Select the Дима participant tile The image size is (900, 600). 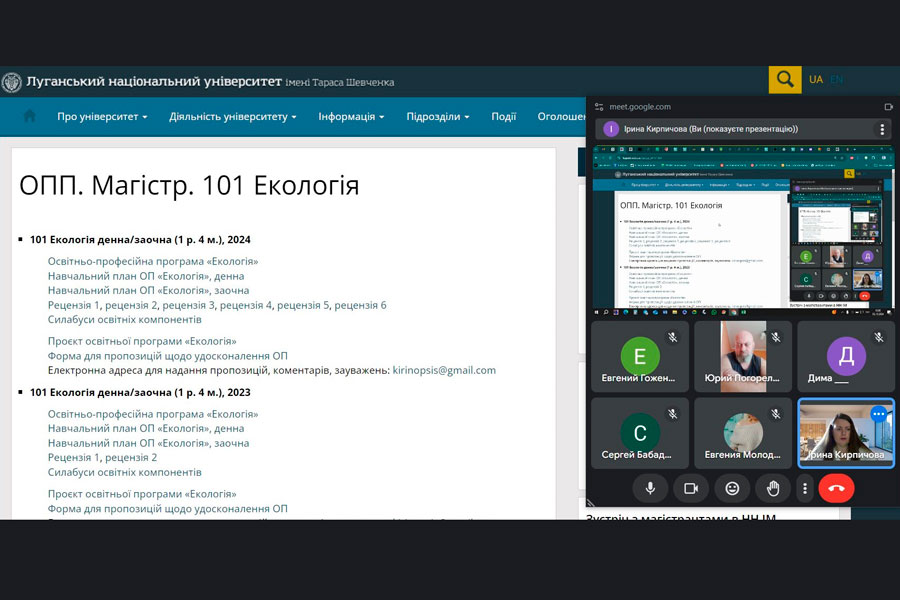846,357
